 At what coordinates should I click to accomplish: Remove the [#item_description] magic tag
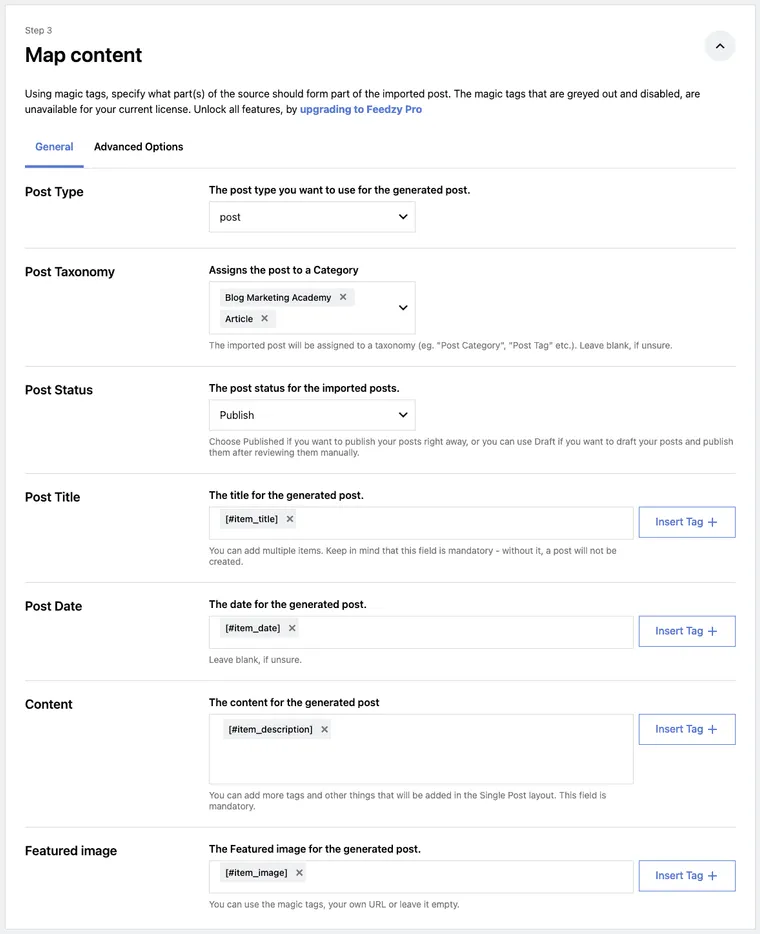[325, 729]
